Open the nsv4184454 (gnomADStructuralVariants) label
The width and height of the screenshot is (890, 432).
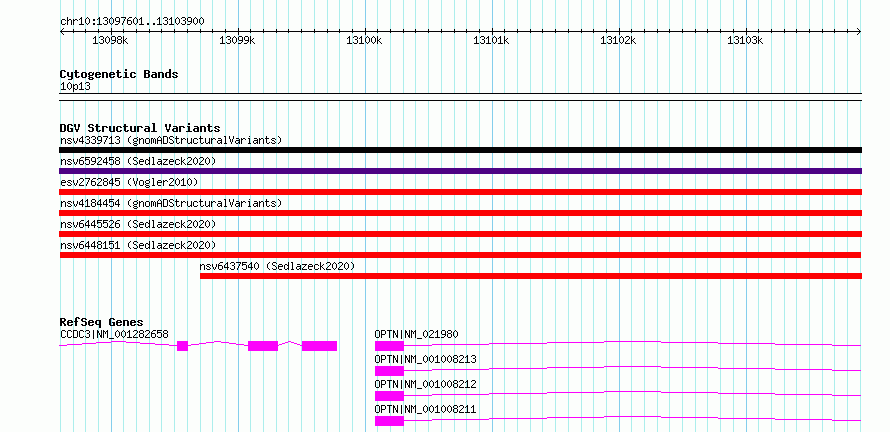[171, 203]
